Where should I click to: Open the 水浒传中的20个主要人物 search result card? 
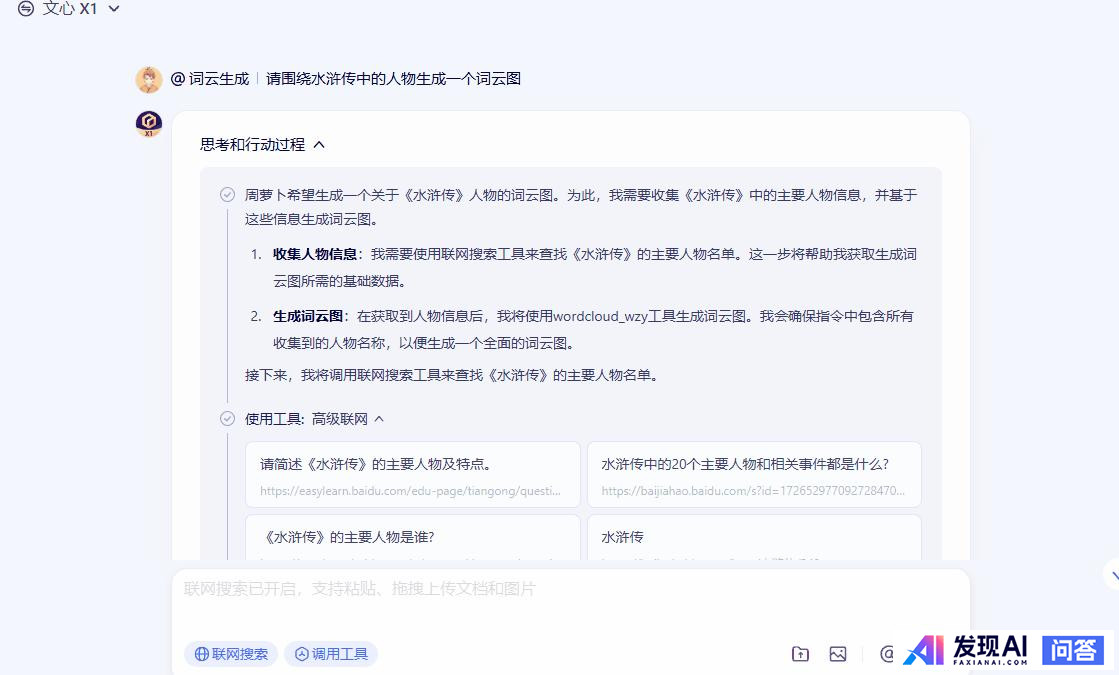(x=754, y=474)
